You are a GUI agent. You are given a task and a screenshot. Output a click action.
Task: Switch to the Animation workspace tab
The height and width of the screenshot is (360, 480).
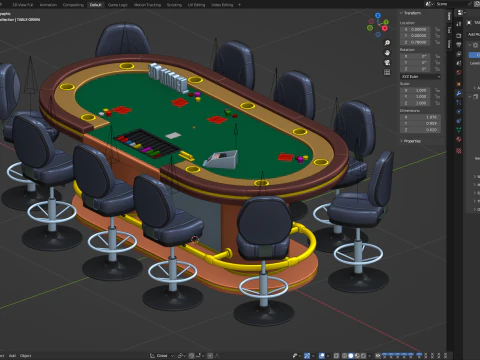point(48,5)
